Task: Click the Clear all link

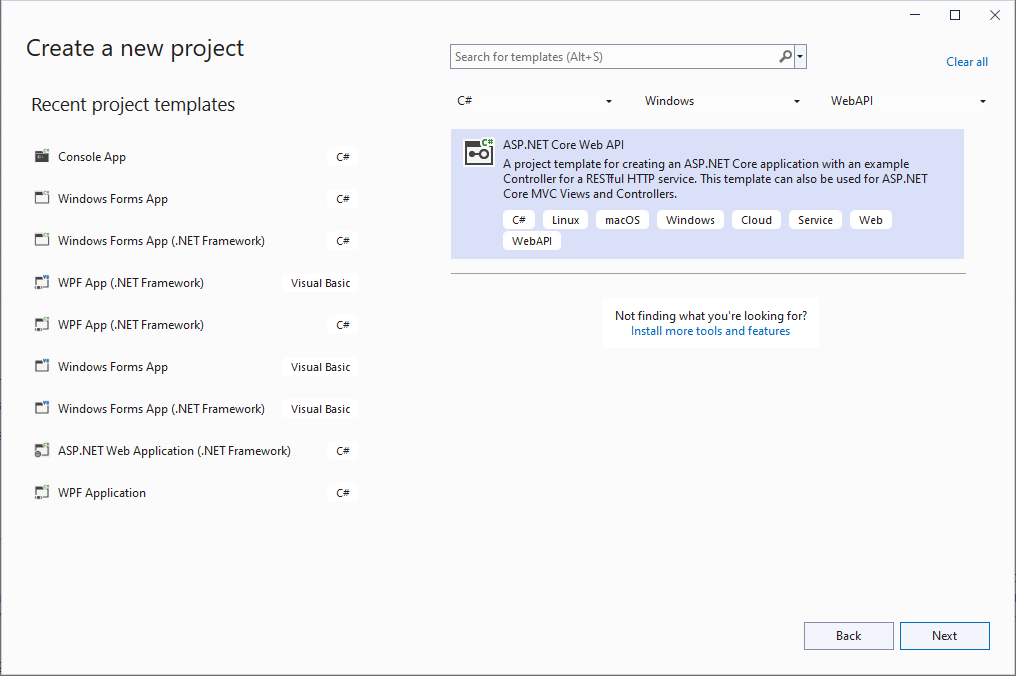Action: pos(967,62)
